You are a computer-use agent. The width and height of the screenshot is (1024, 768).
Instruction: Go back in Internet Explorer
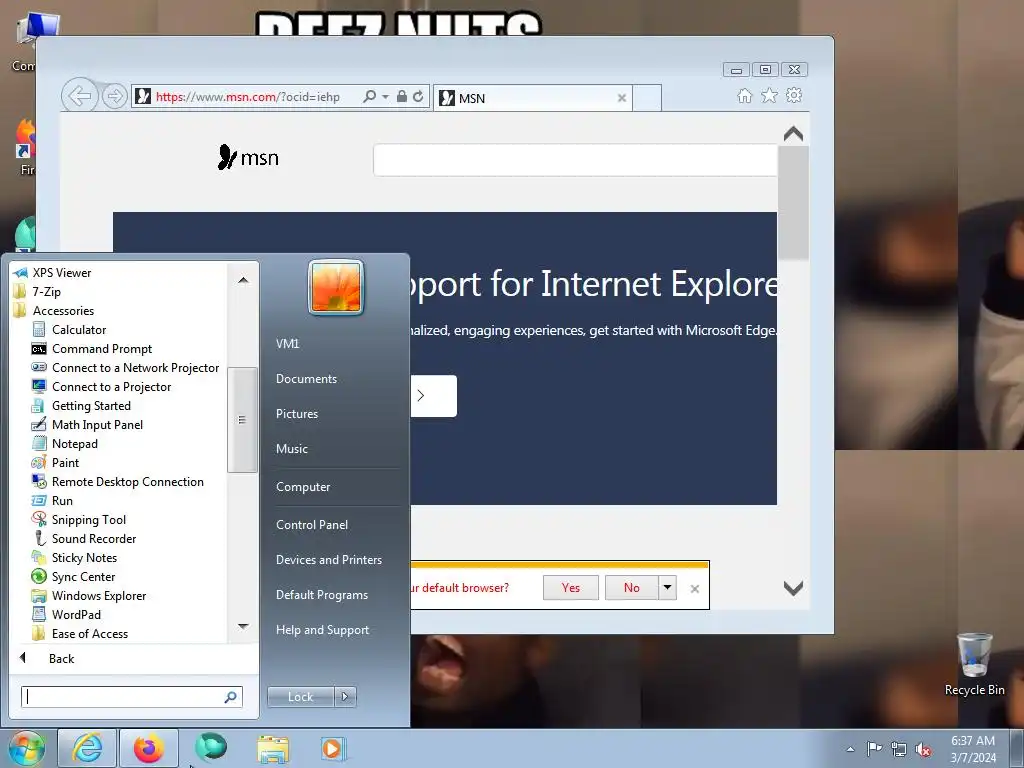[80, 97]
